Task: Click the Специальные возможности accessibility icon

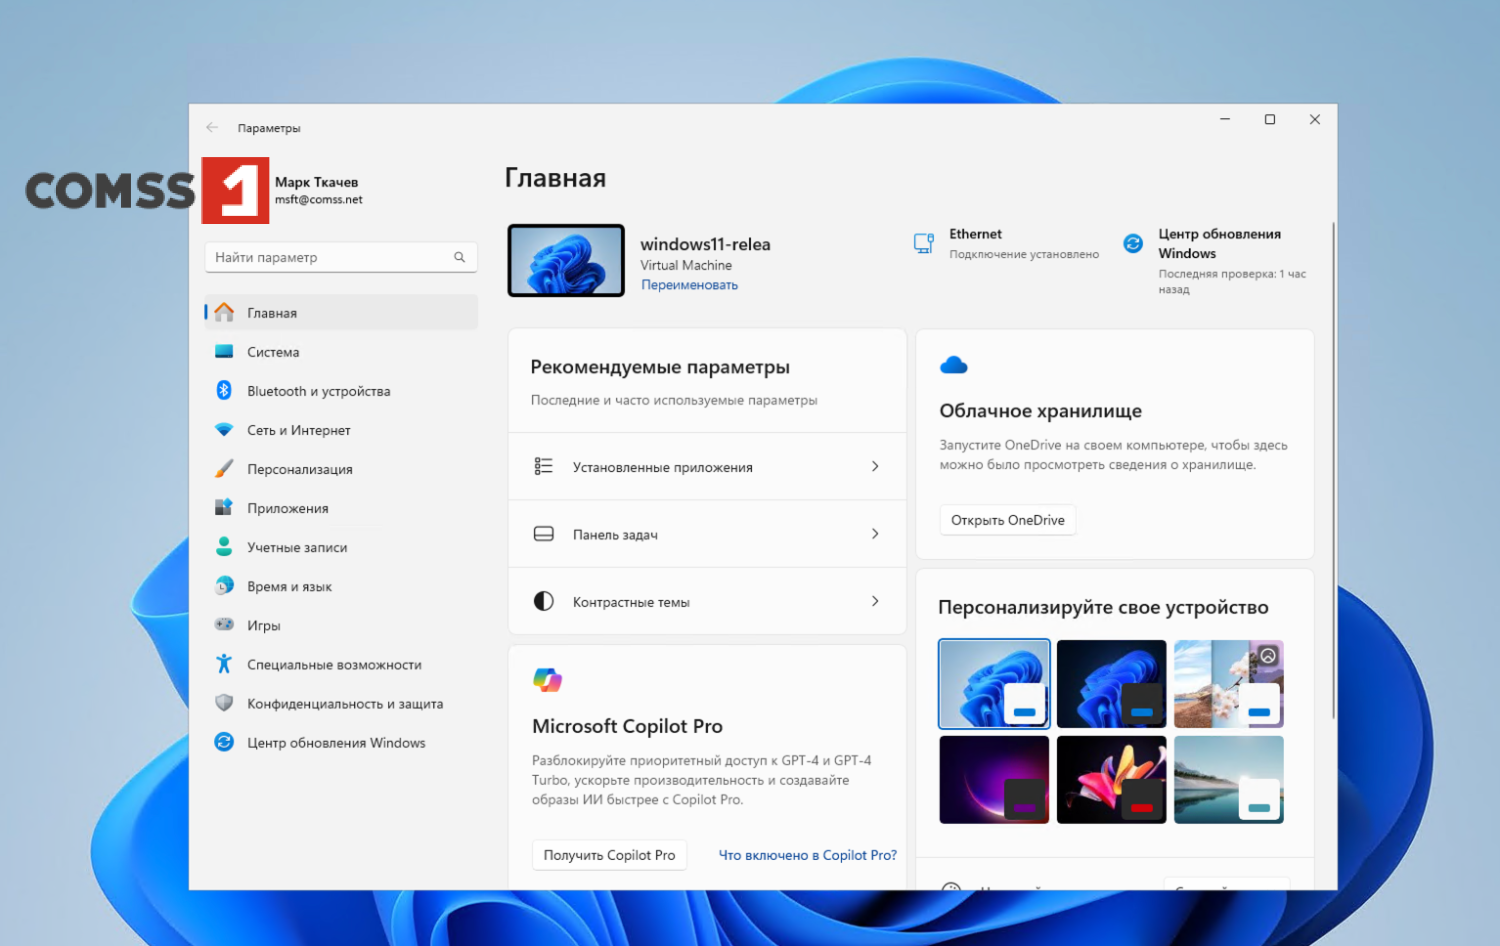Action: tap(224, 663)
